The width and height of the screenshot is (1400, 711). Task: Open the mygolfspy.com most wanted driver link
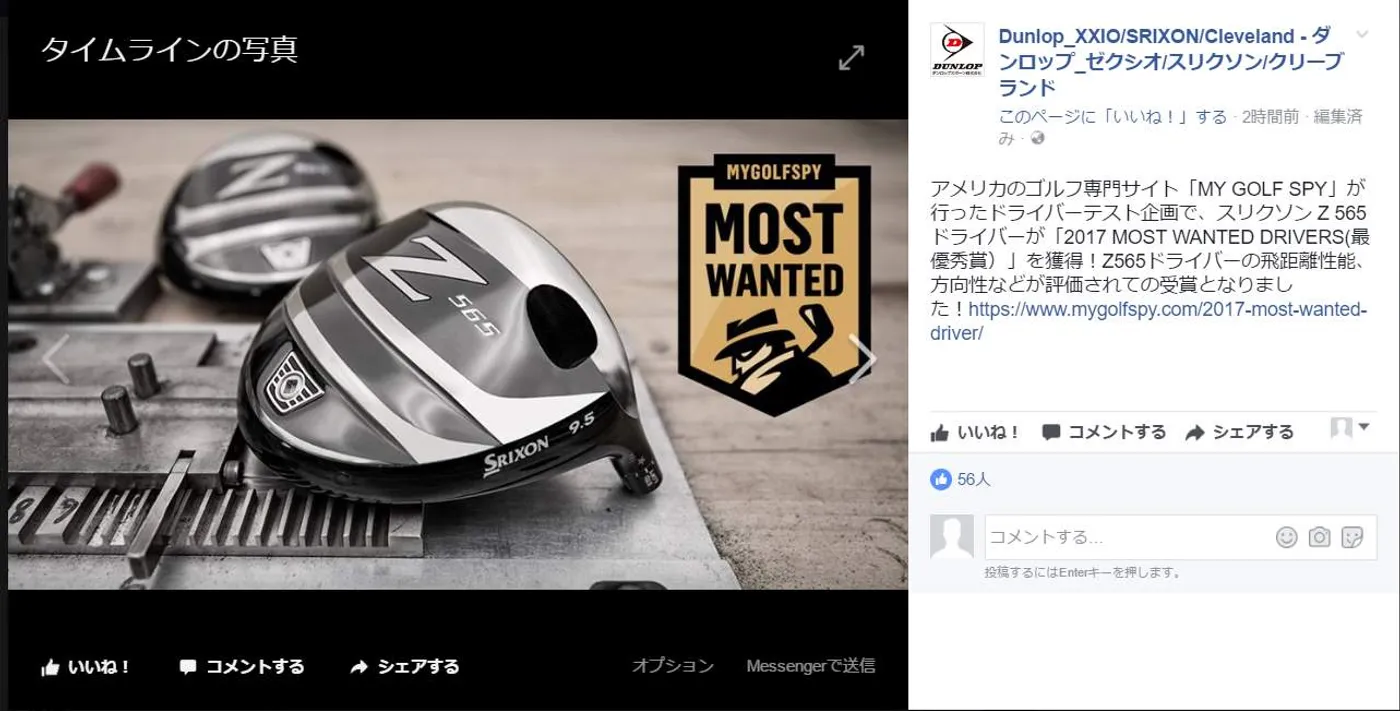coord(1149,321)
